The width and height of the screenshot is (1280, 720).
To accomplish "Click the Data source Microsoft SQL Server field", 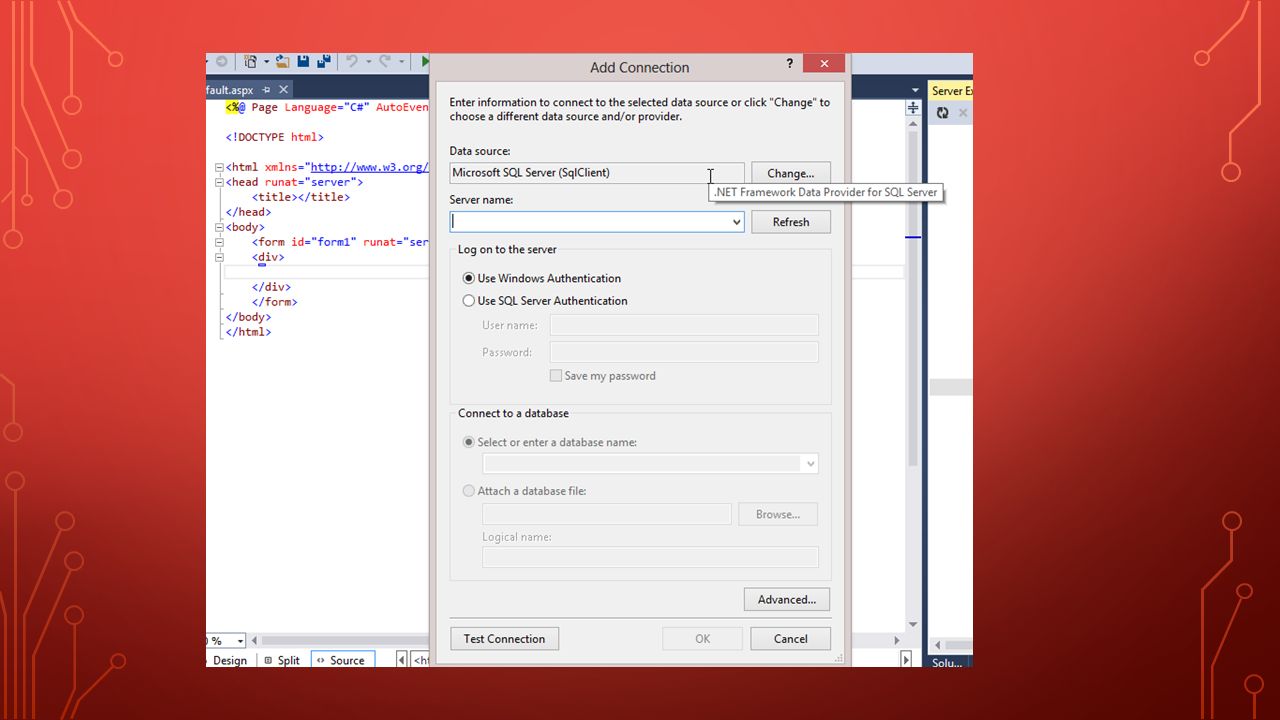I will 597,173.
